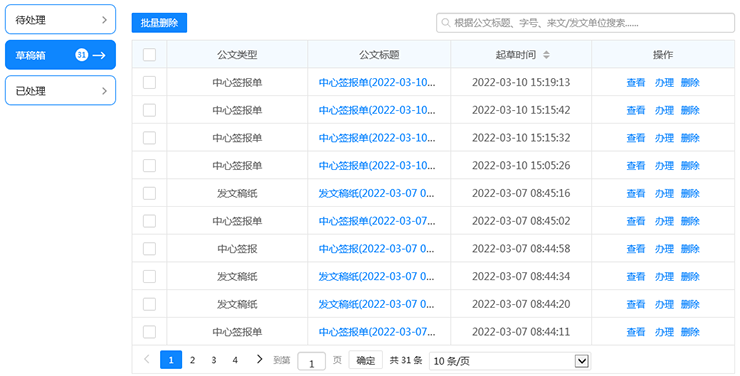Image resolution: width=740 pixels, height=376 pixels.
Task: Click 删除 for the 15:15:32 row
Action: tap(690, 138)
